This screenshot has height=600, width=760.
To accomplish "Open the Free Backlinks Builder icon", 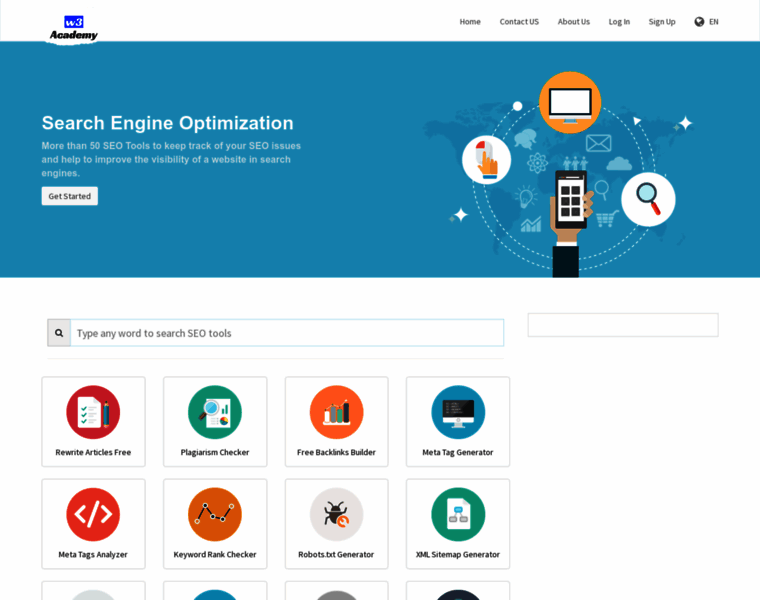I will coord(336,412).
